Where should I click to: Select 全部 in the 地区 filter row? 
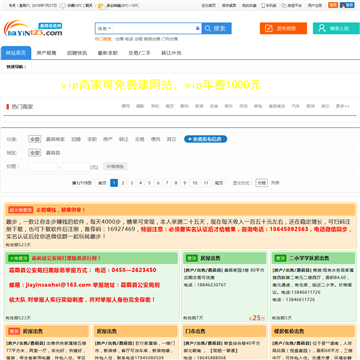pos(35,153)
